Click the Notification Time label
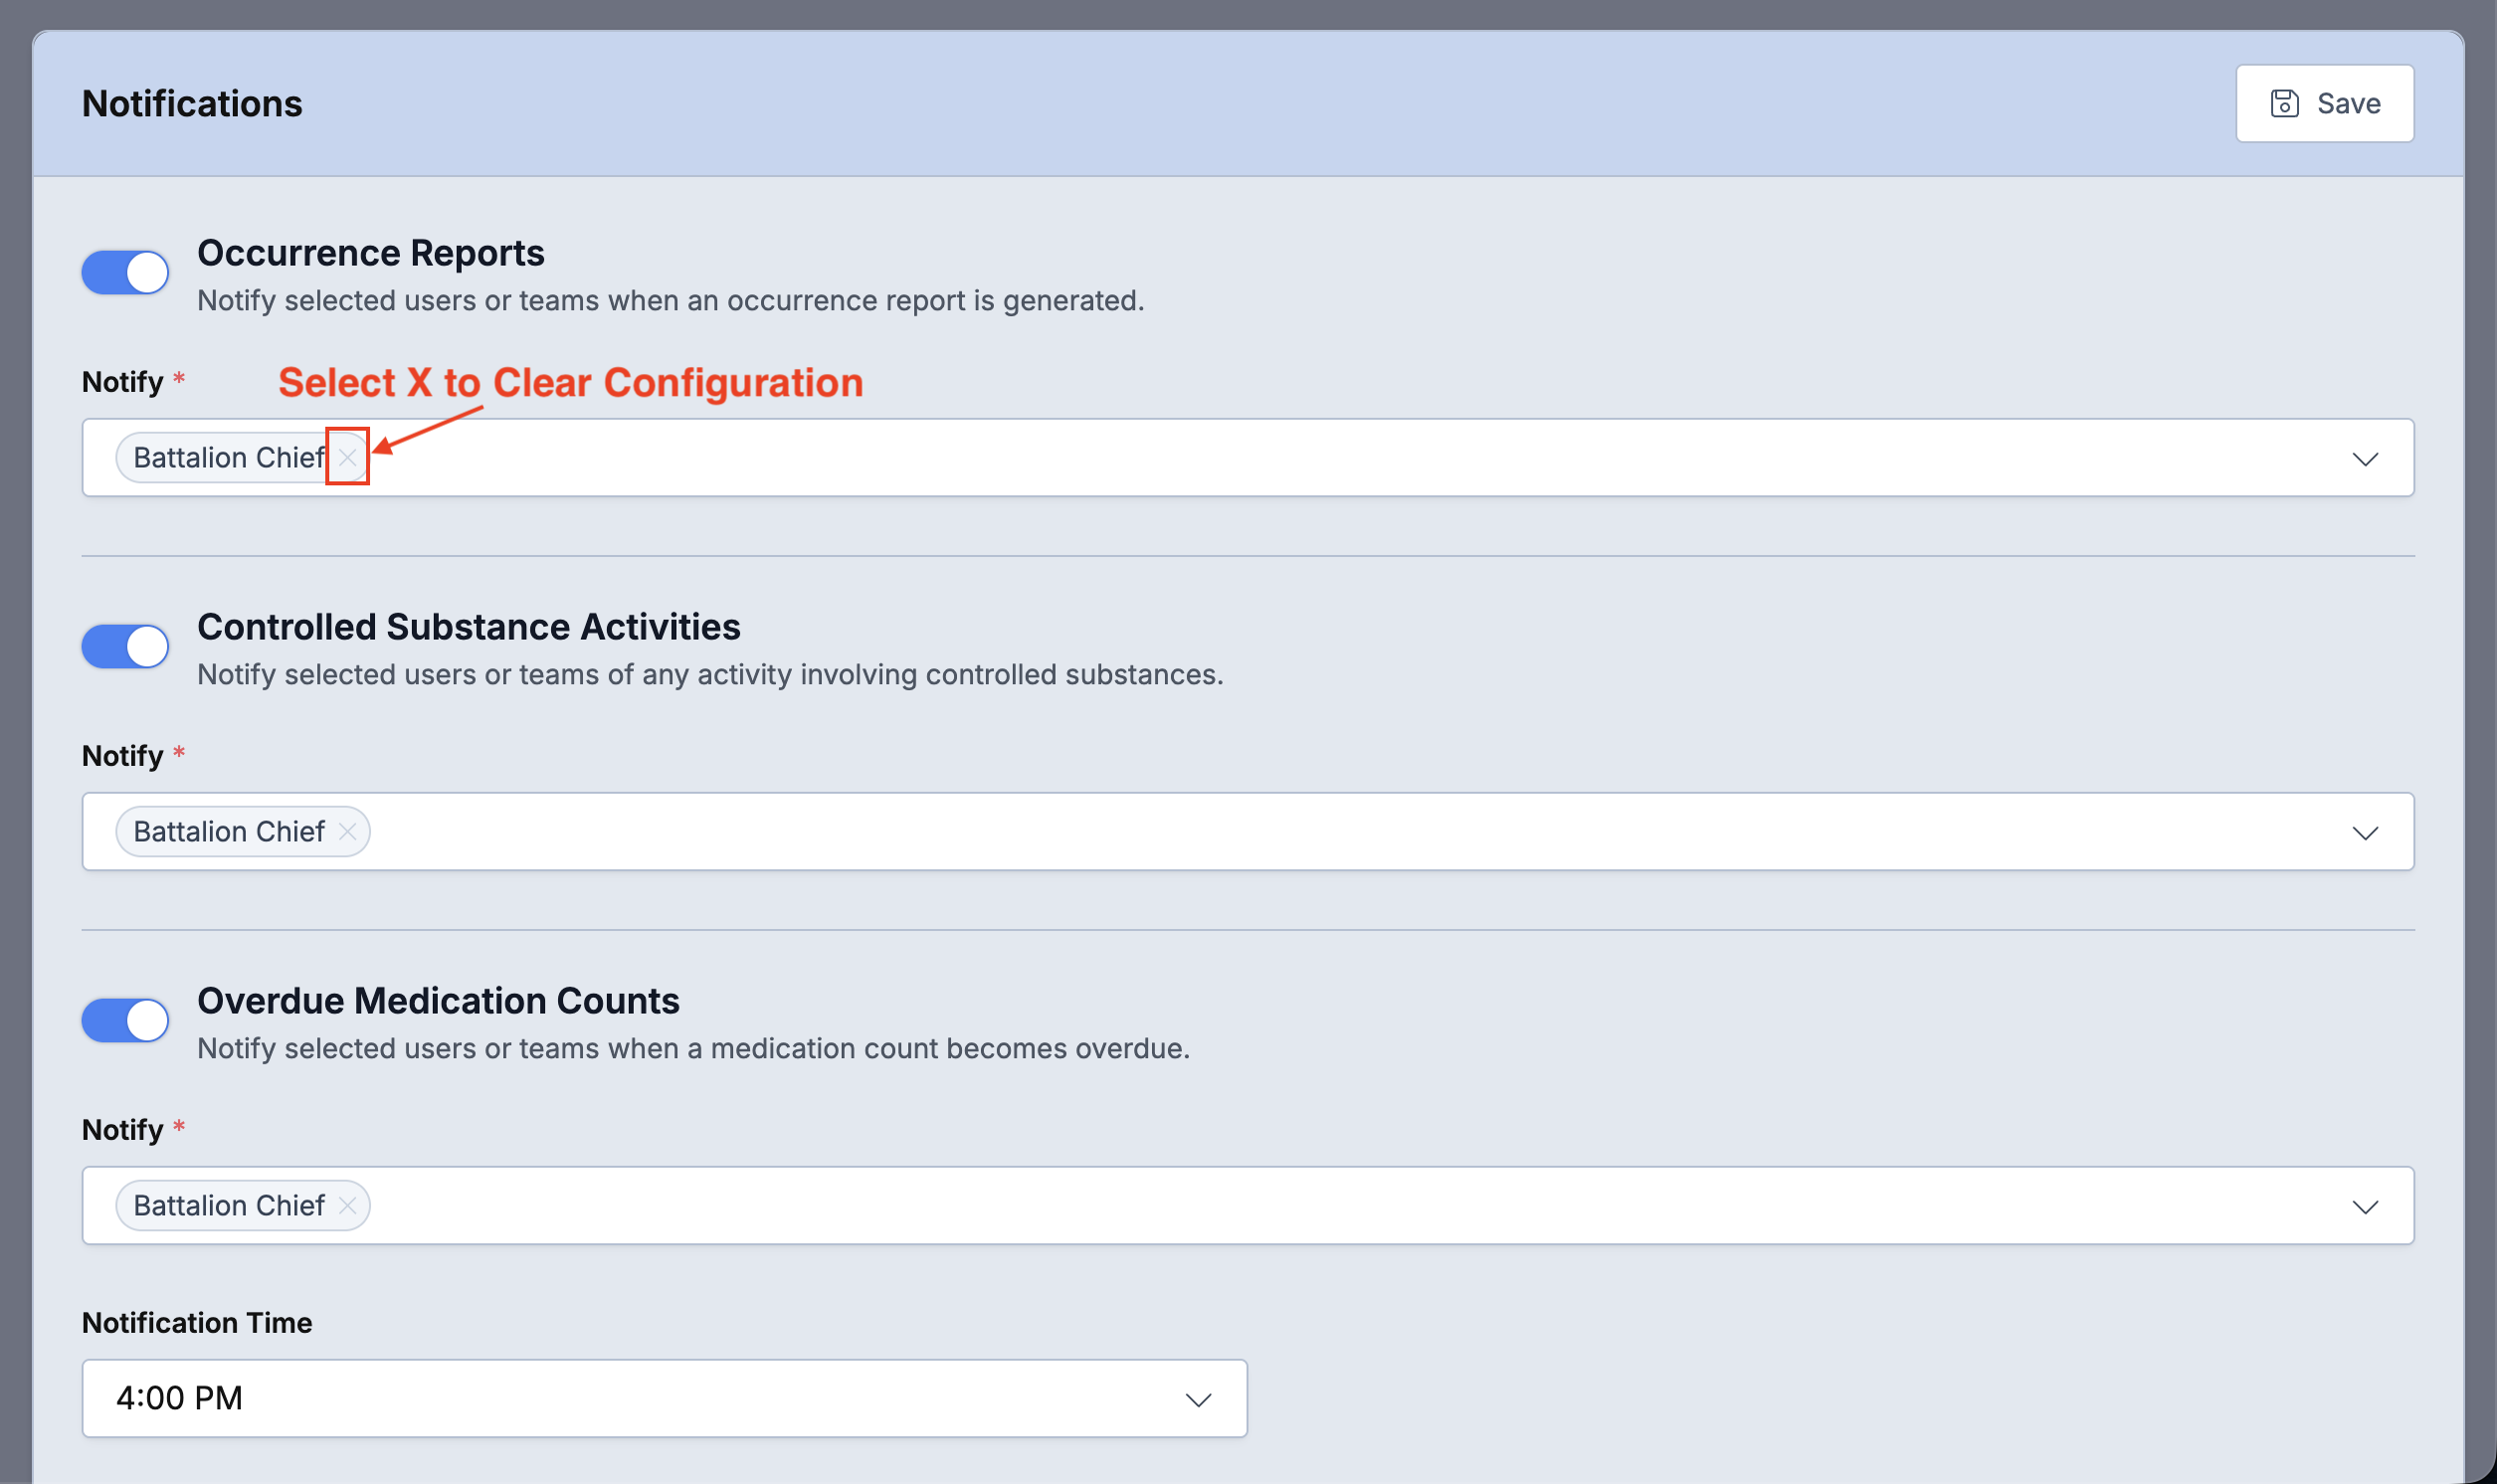 click(x=197, y=1322)
